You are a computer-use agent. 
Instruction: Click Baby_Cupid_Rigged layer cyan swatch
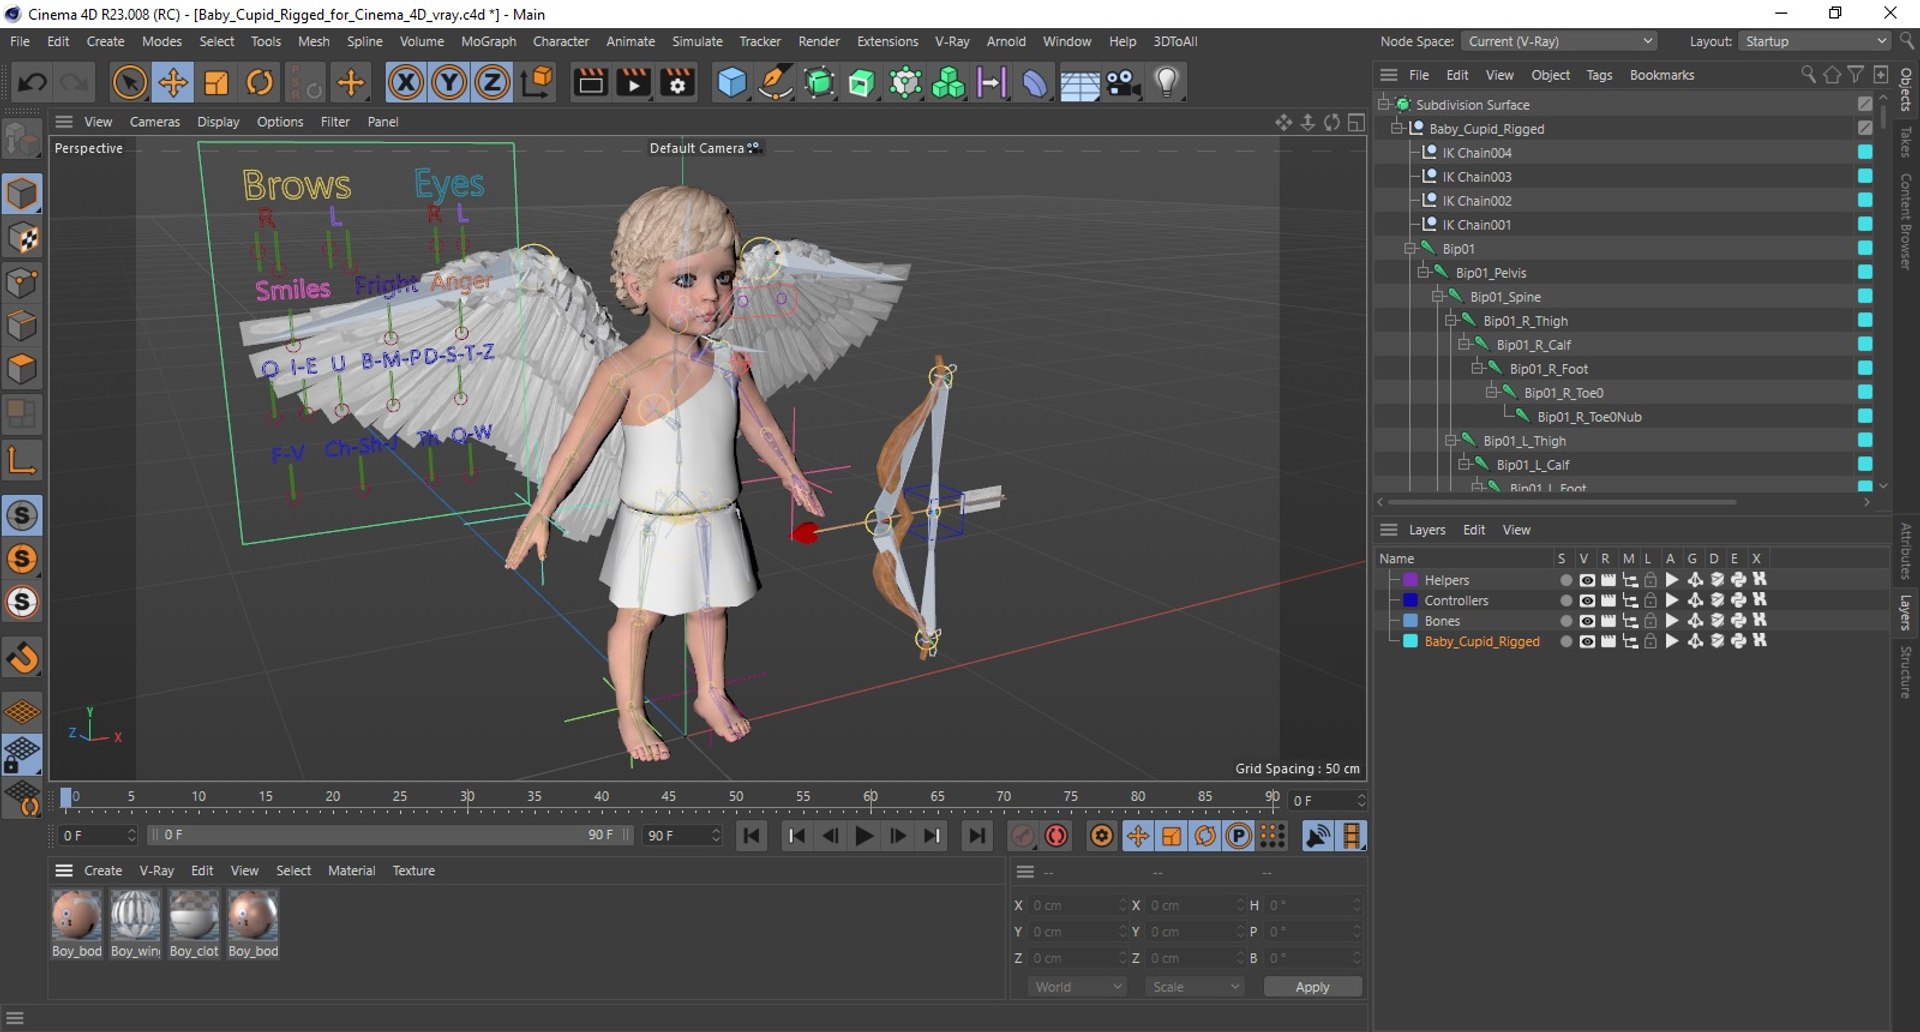1410,642
